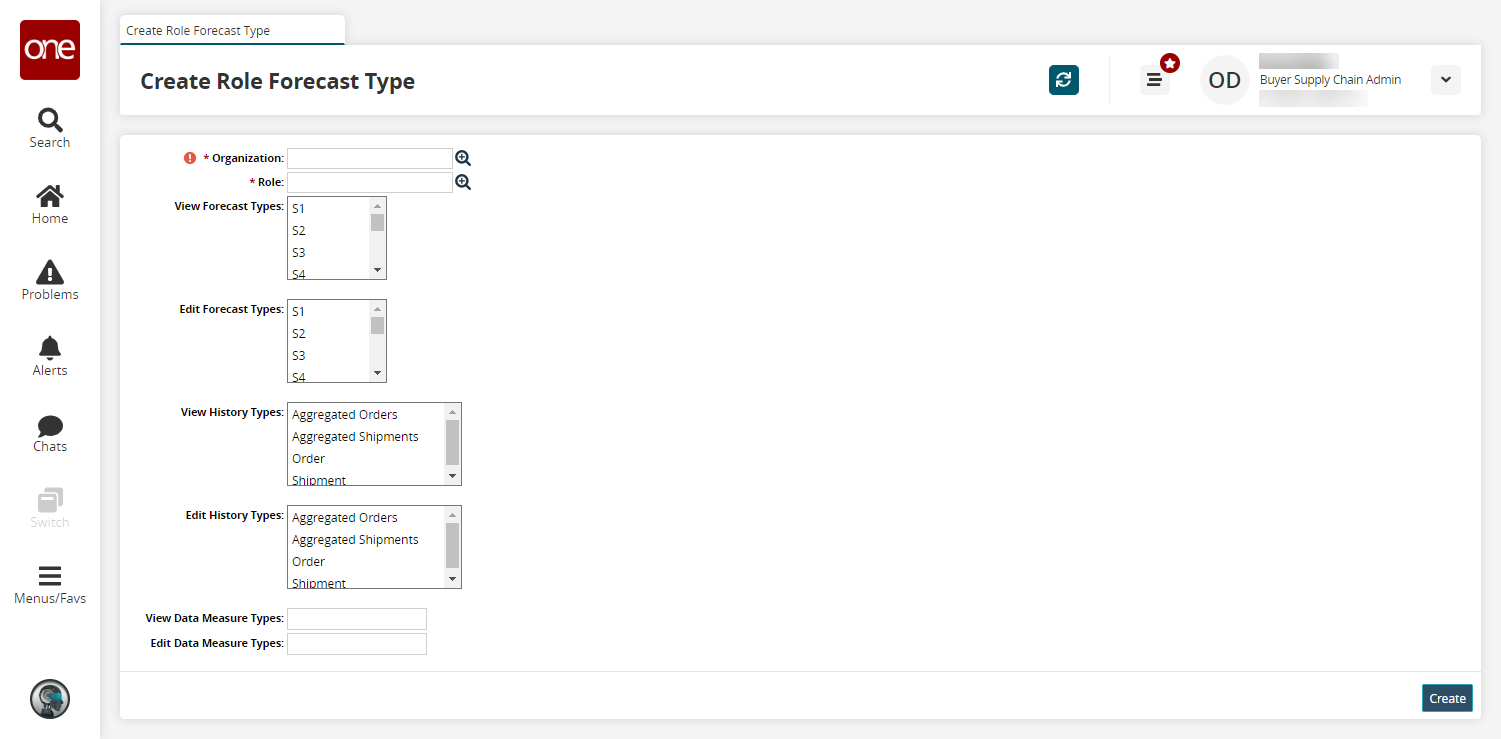This screenshot has width=1501, height=739.
Task: Select S1 in Edit Forecast Types
Action: pyautogui.click(x=329, y=312)
